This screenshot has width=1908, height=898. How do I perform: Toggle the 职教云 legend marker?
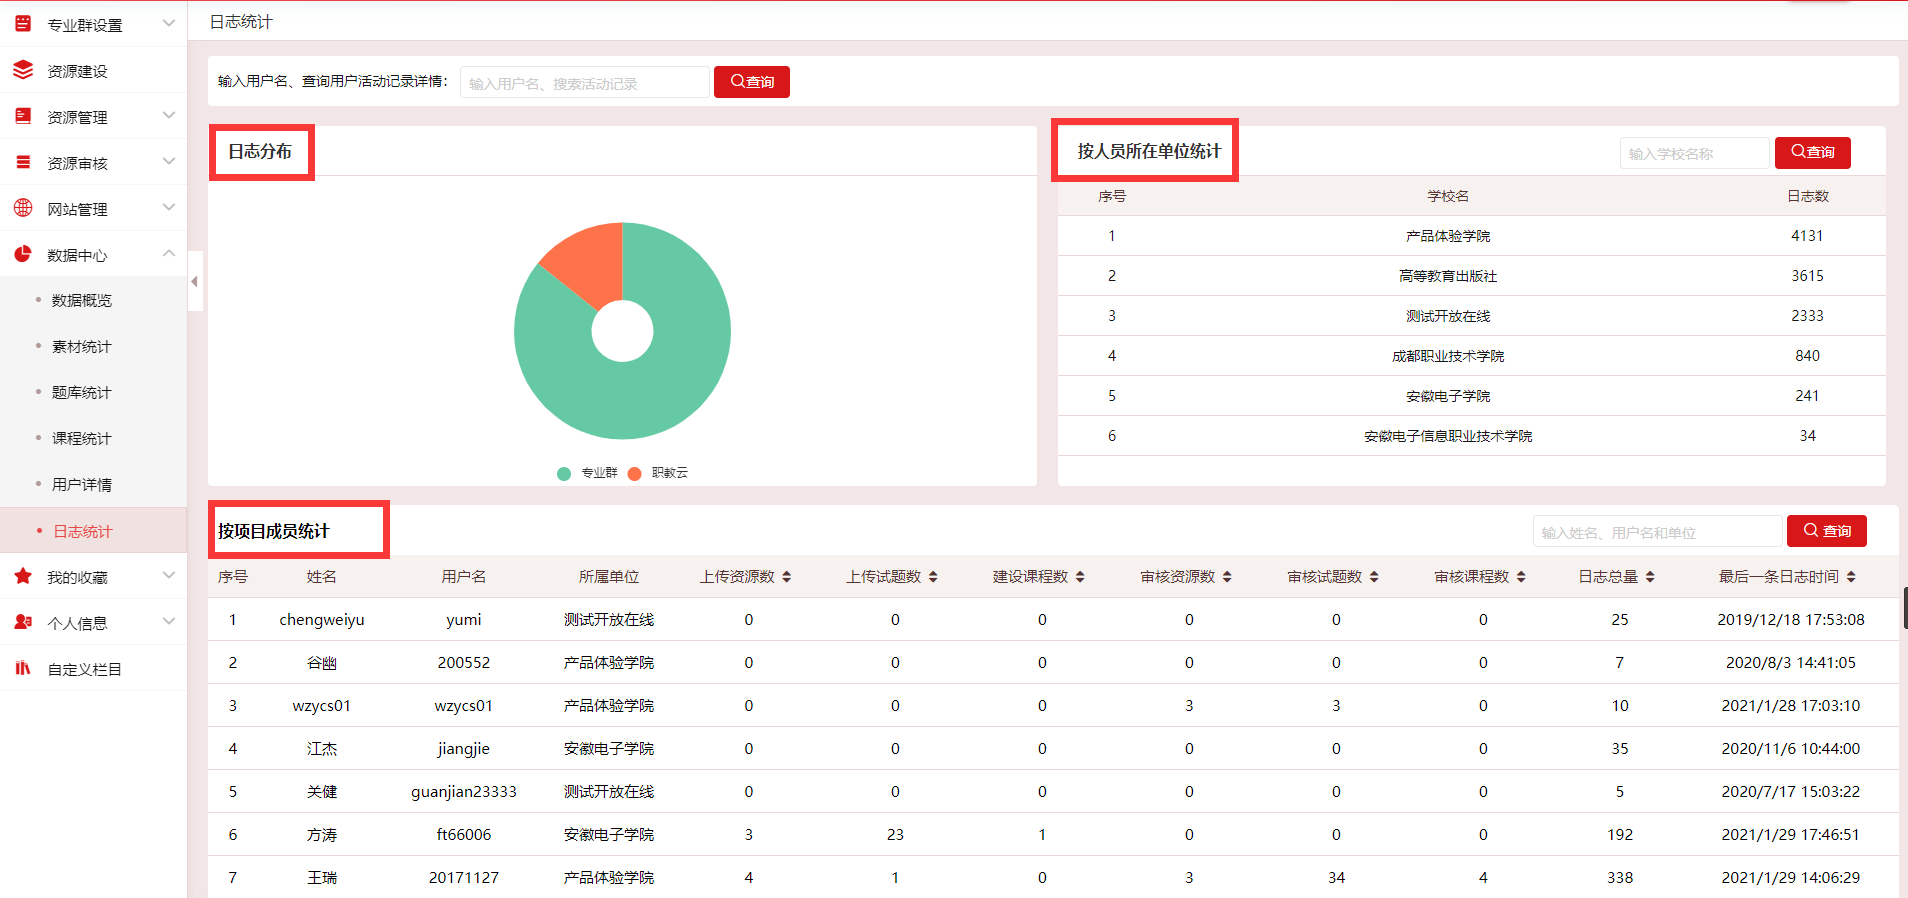pyautogui.click(x=634, y=473)
